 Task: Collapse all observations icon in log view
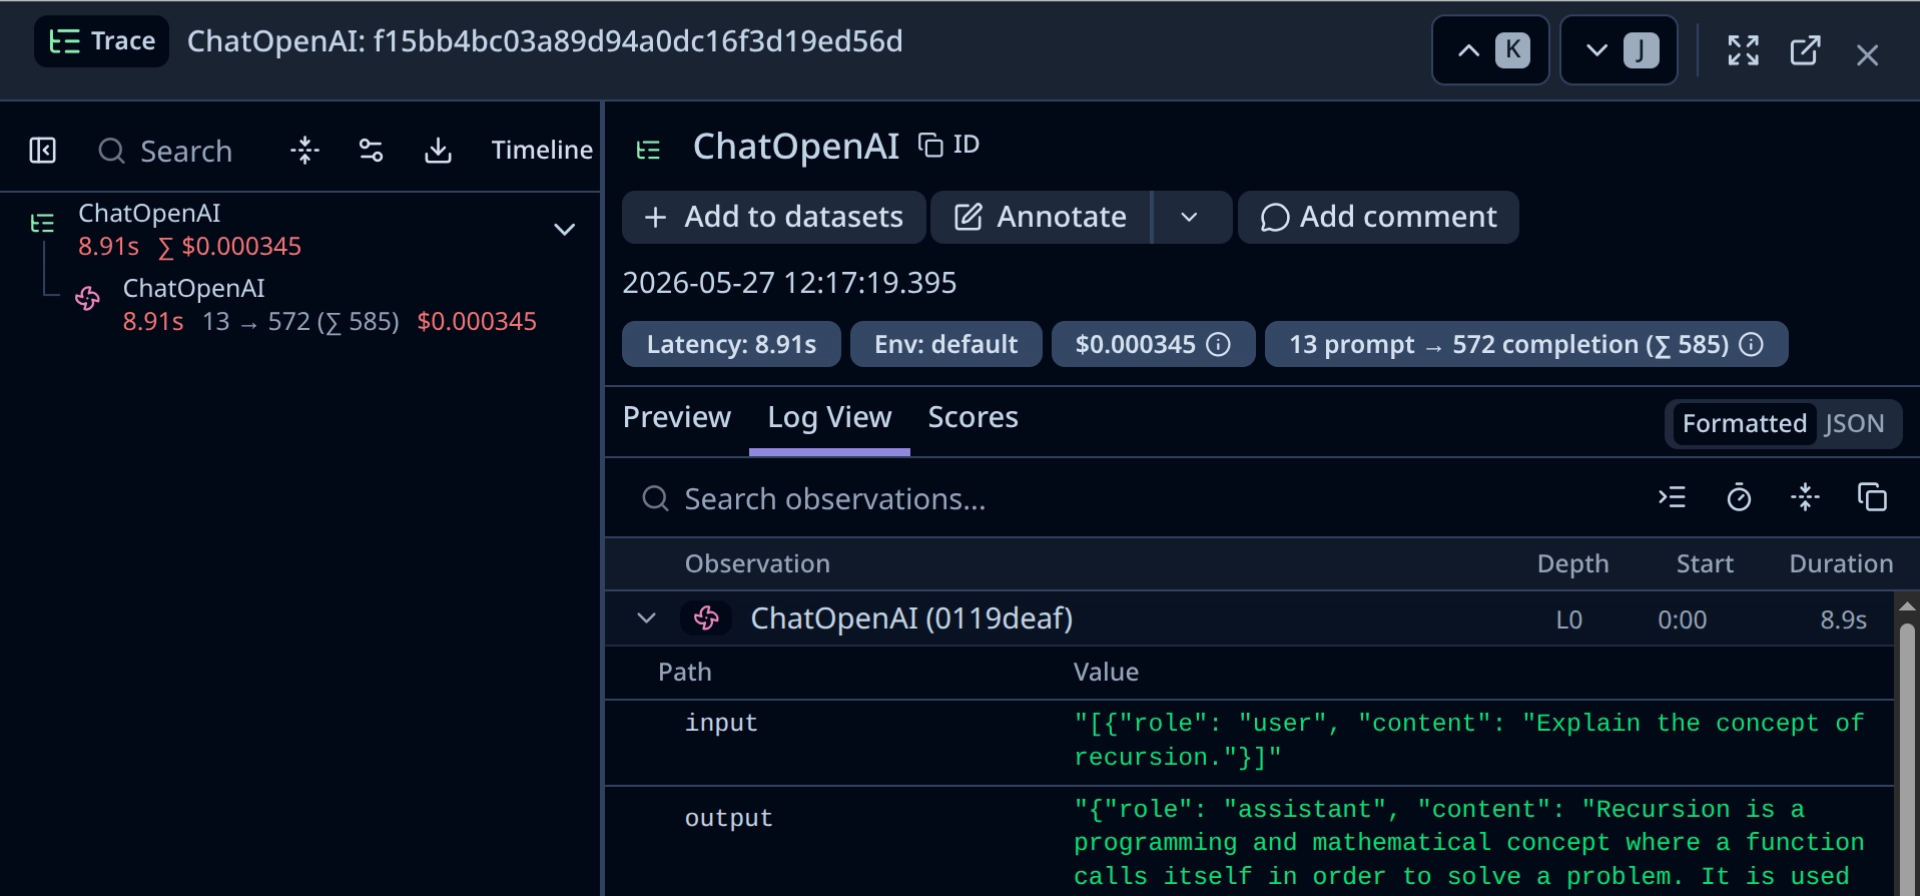[1805, 497]
